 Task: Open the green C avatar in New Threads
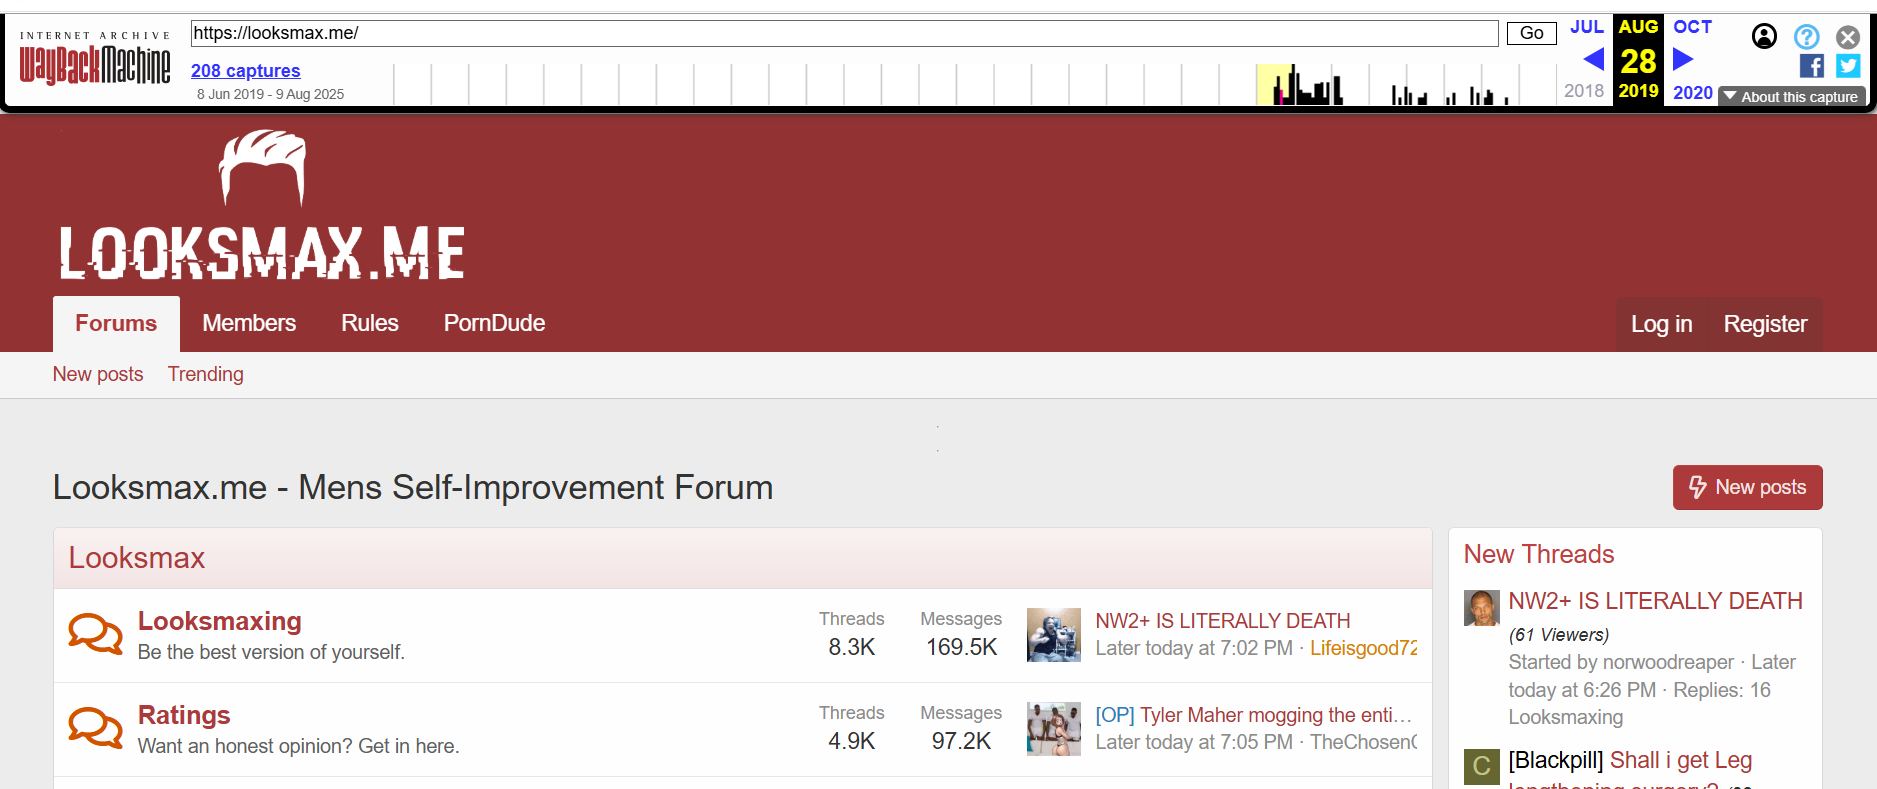1481,766
